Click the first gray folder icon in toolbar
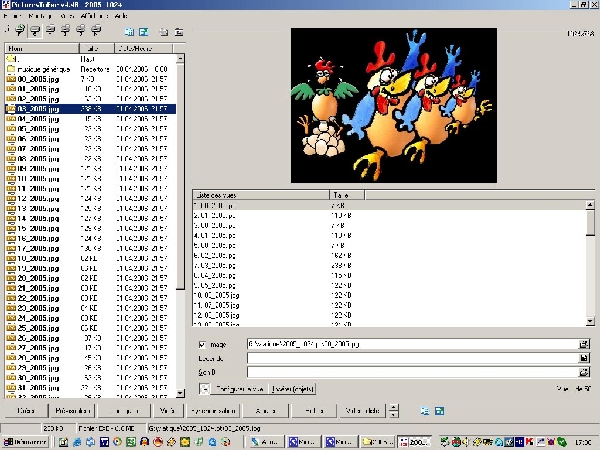This screenshot has height=450, width=600. pyautogui.click(x=164, y=32)
